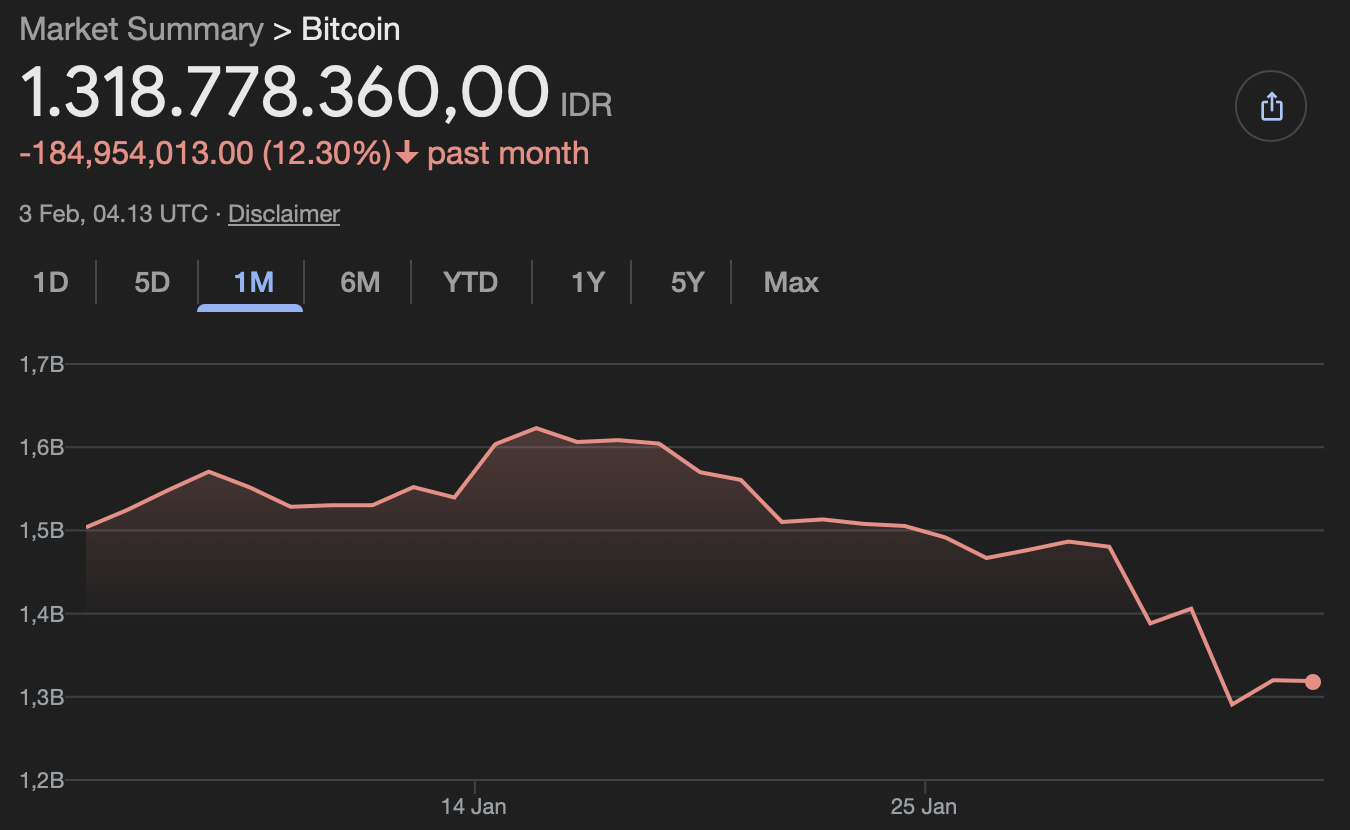1350x830 pixels.
Task: Click the active 1M tab
Action: (x=253, y=283)
